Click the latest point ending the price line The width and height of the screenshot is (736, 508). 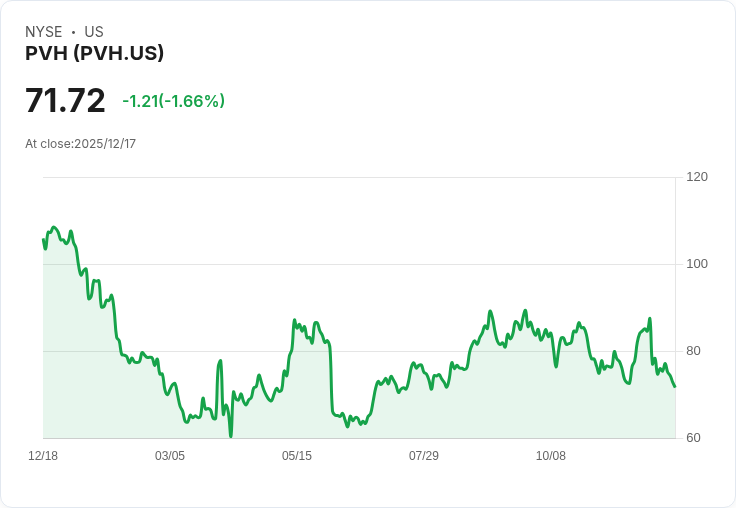675,387
